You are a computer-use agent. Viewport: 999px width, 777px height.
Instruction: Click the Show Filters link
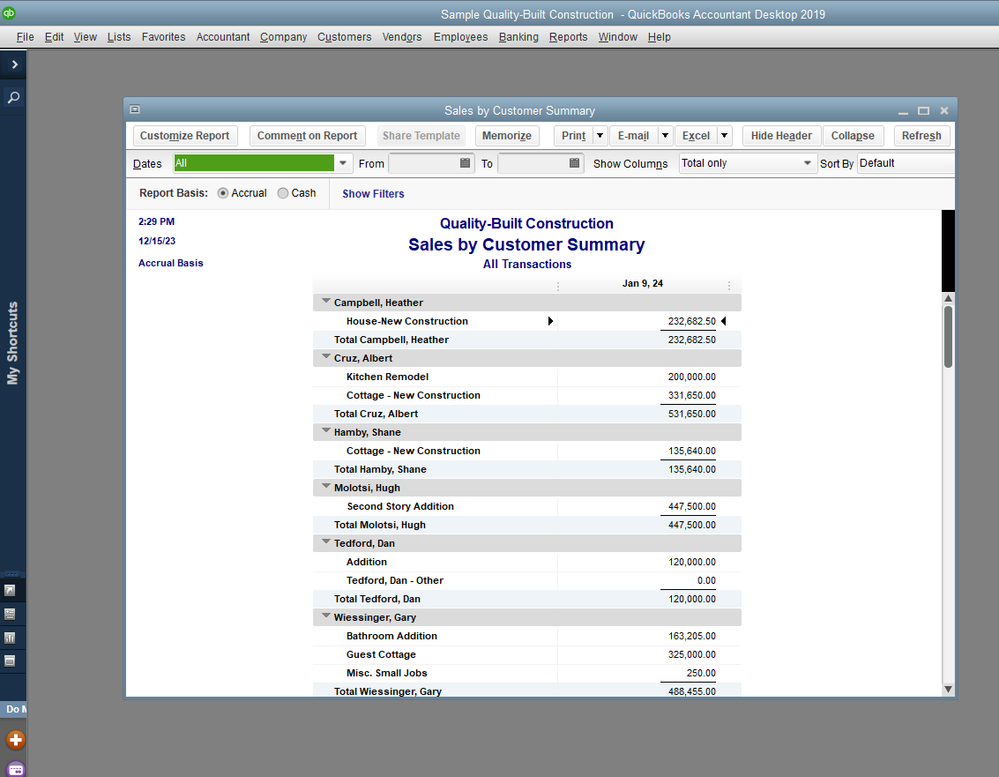[373, 194]
